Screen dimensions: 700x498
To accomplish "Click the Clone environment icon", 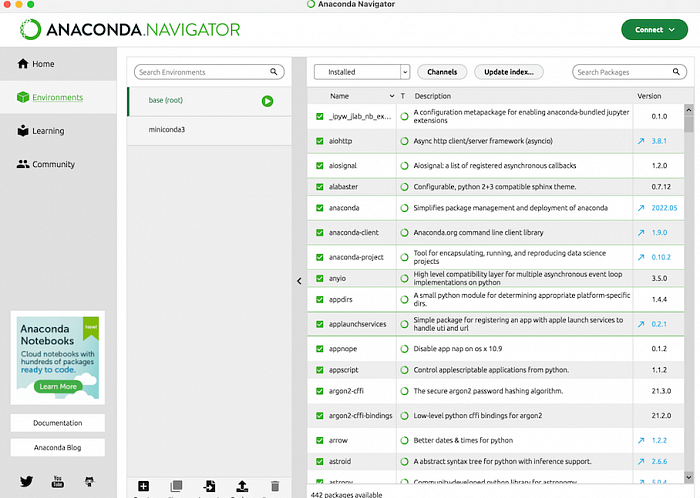I will 176,486.
